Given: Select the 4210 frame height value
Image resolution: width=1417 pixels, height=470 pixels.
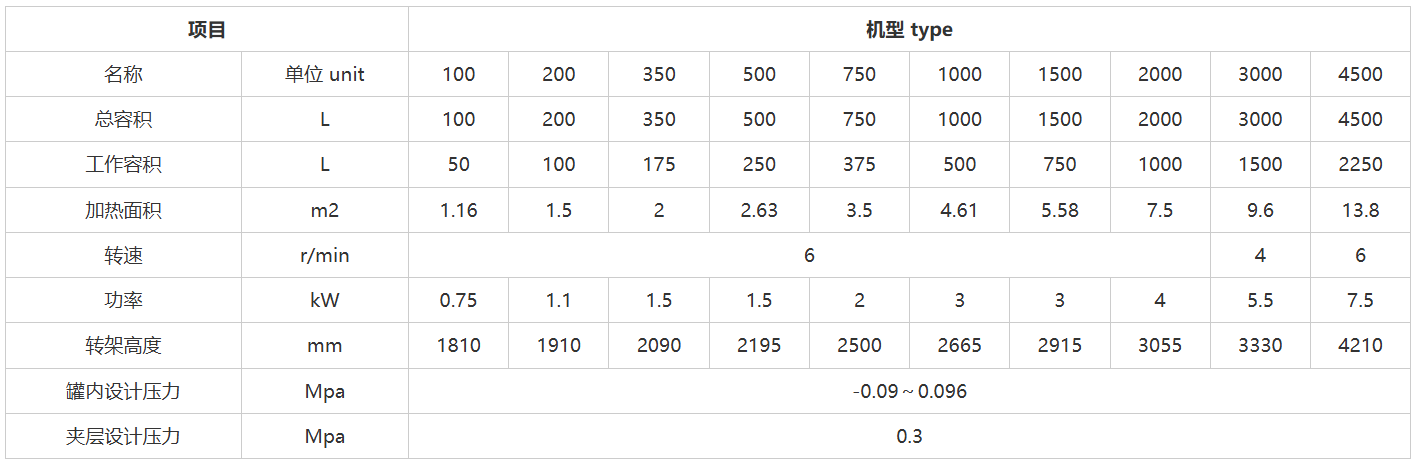Looking at the screenshot, I should click(x=1360, y=346).
